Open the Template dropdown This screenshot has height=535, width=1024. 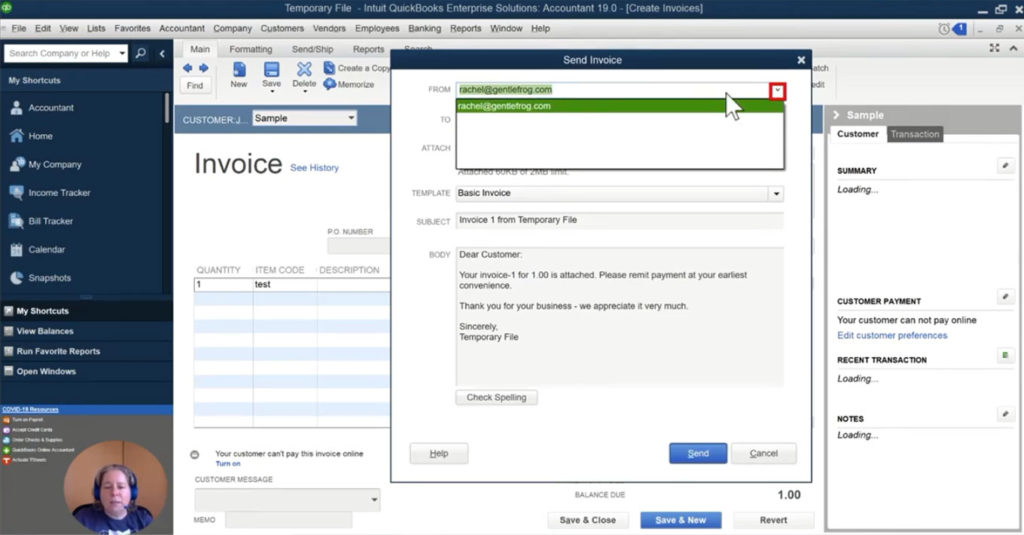click(x=775, y=193)
